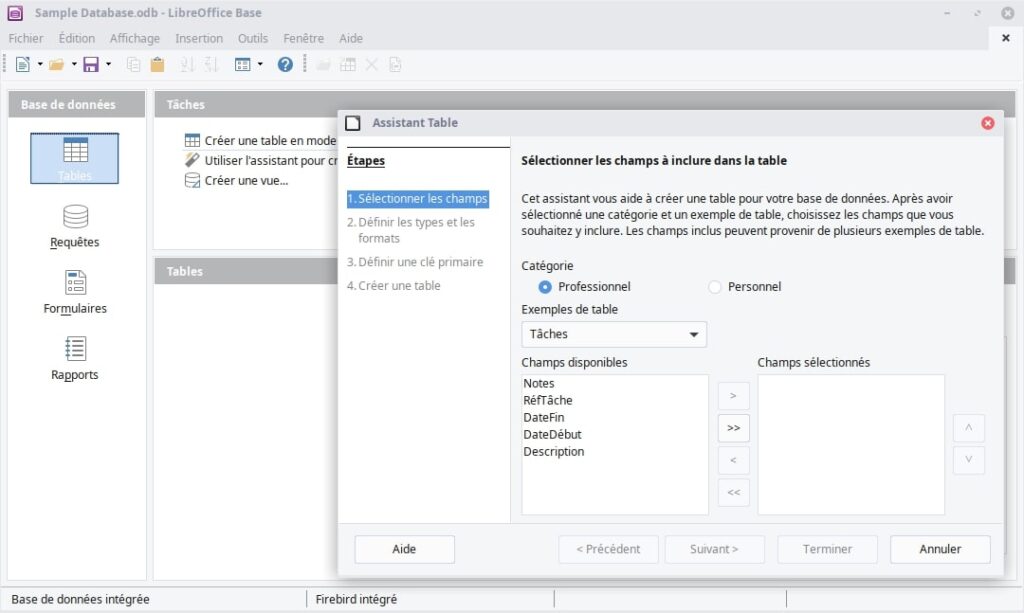Click the Annuler button
1024x613 pixels.
pos(939,549)
